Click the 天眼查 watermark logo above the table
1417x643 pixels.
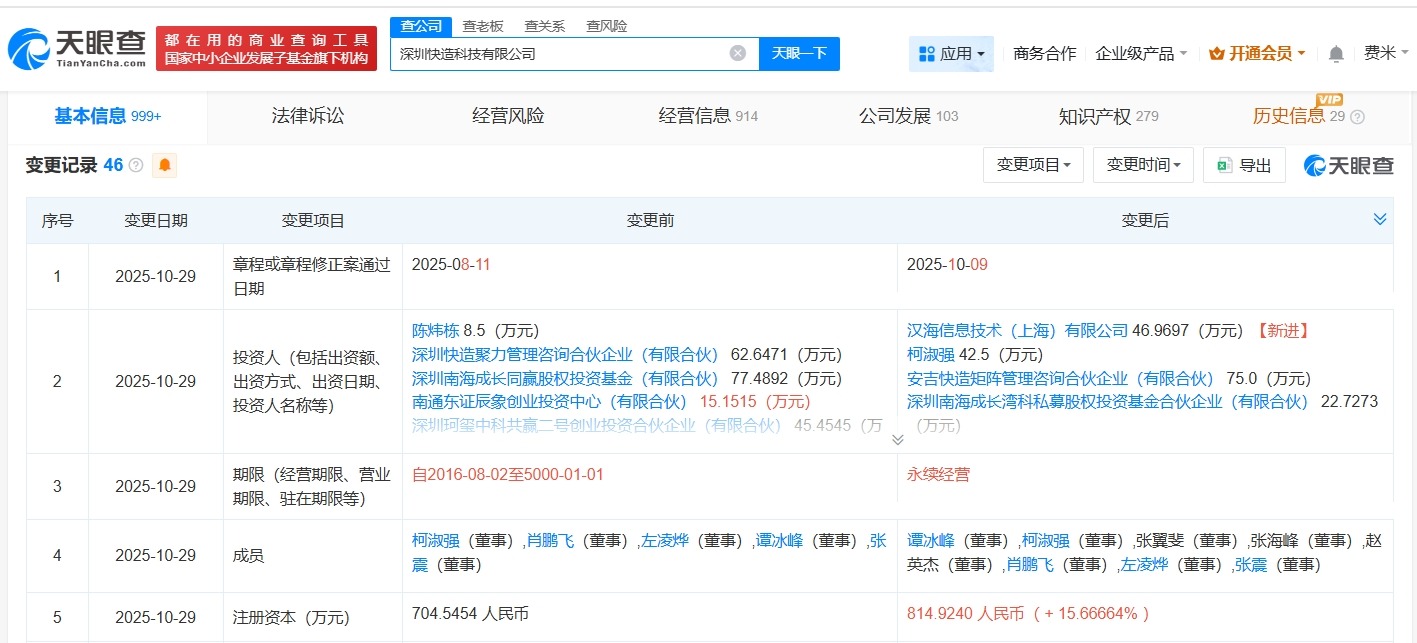coord(1347,164)
